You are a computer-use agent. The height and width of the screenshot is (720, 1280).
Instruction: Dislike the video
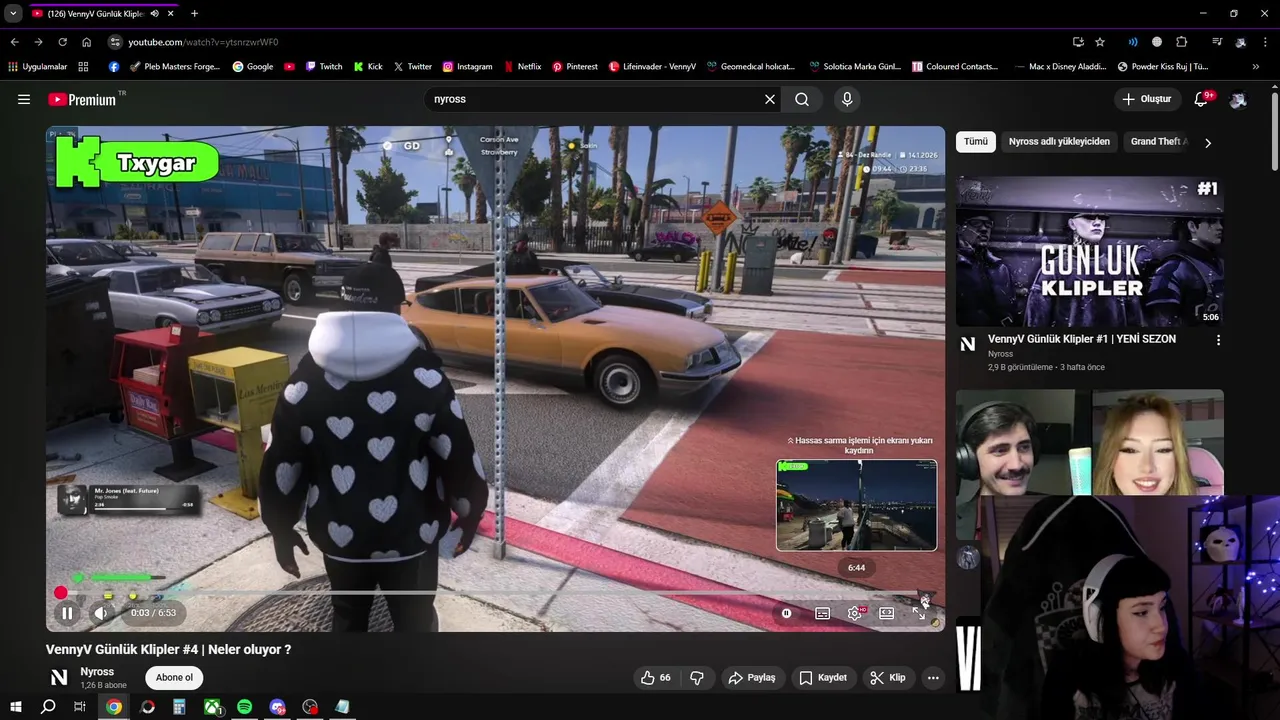(x=697, y=677)
